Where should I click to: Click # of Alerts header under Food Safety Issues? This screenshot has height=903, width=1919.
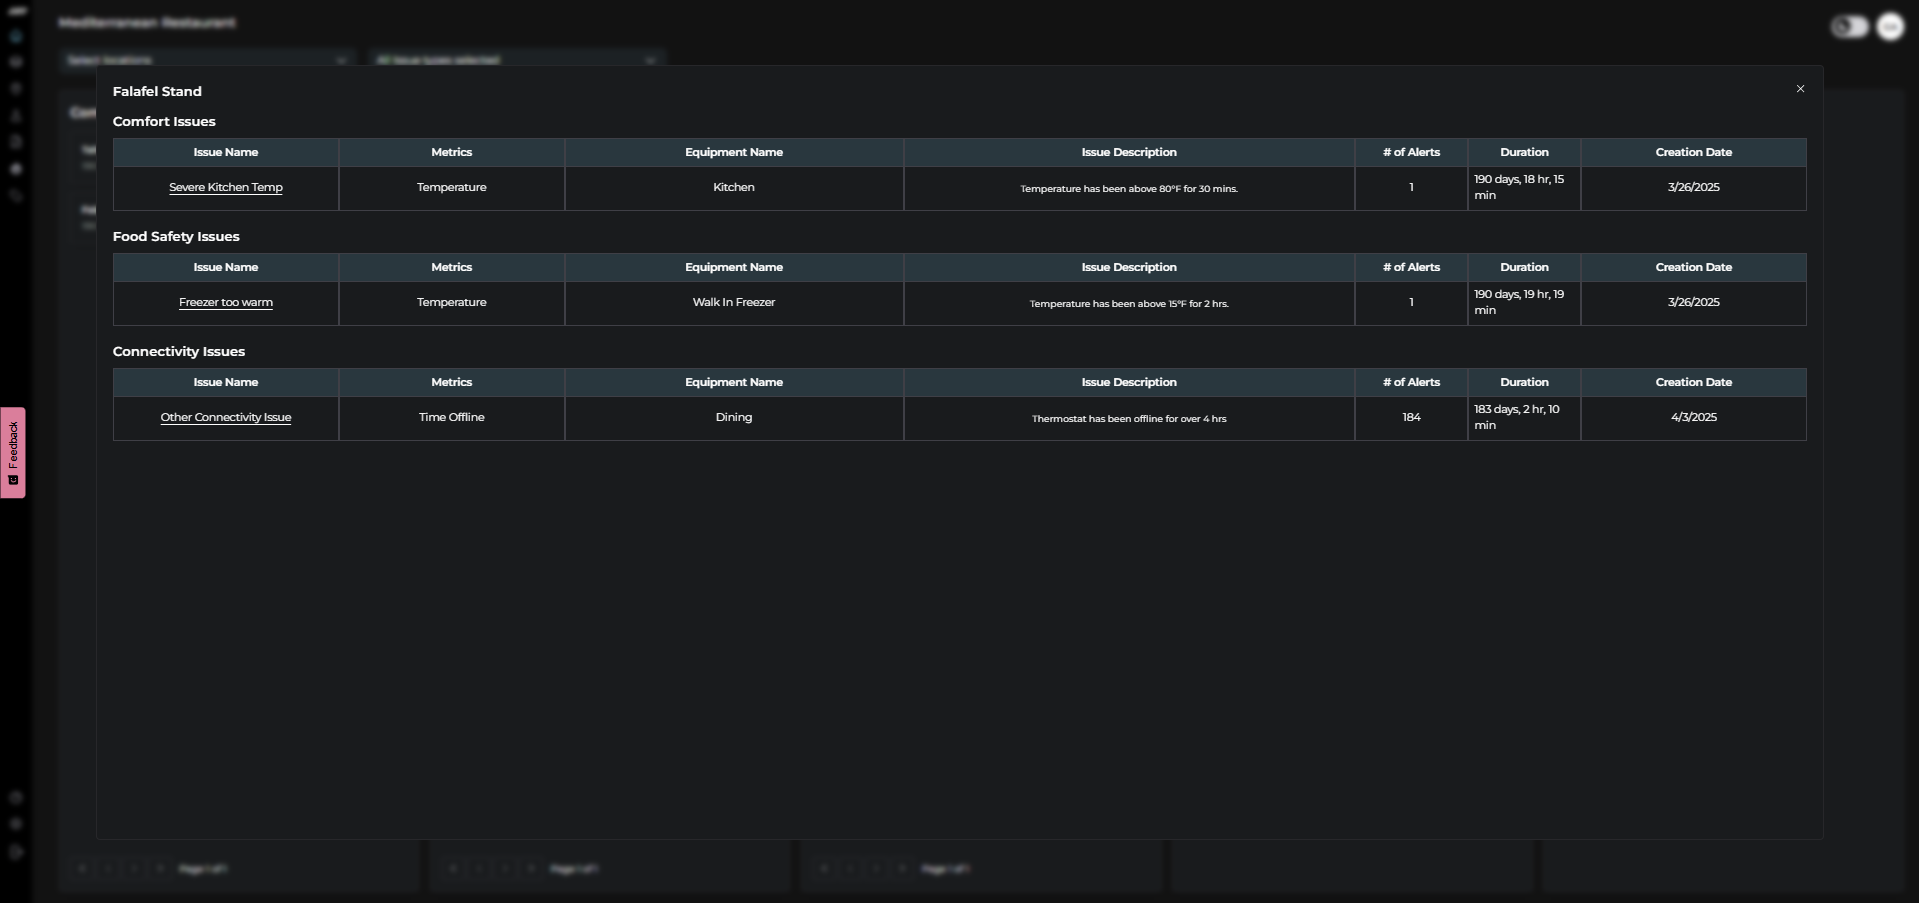click(1411, 268)
